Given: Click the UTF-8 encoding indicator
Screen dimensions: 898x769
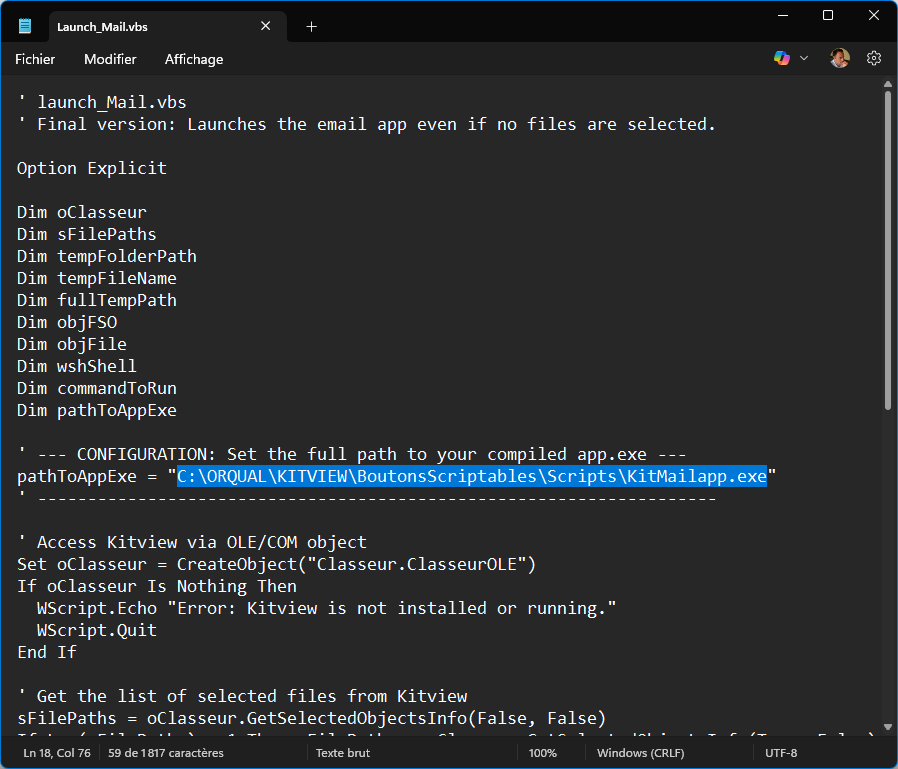Looking at the screenshot, I should [x=781, y=753].
